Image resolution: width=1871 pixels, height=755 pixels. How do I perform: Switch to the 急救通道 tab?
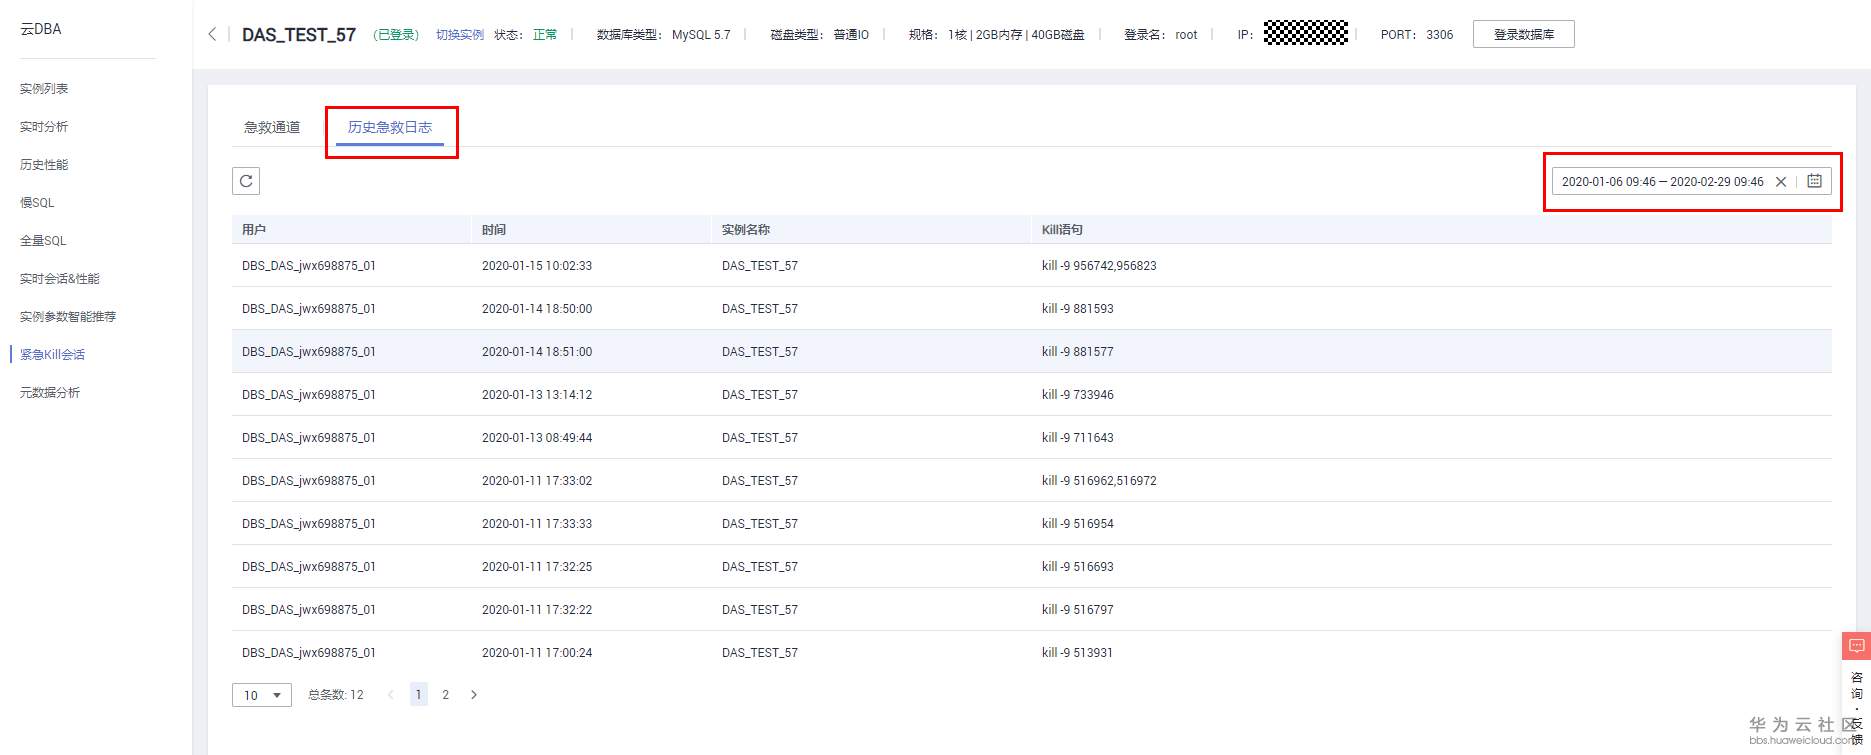click(272, 127)
